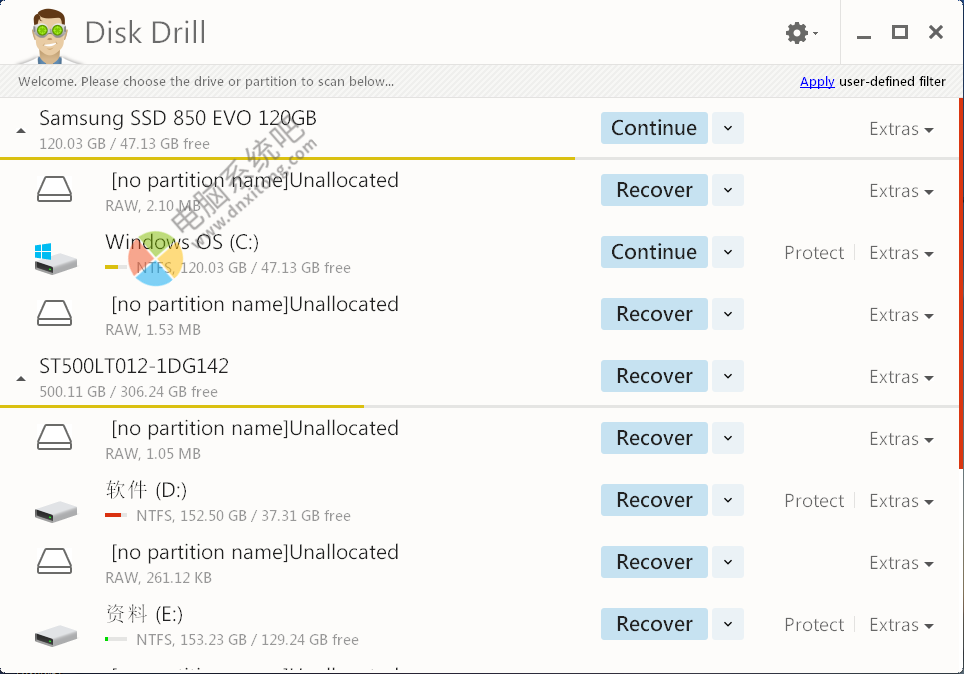Image resolution: width=964 pixels, height=674 pixels.
Task: Open scan options dropdown for Samsung SSD
Action: [x=728, y=128]
